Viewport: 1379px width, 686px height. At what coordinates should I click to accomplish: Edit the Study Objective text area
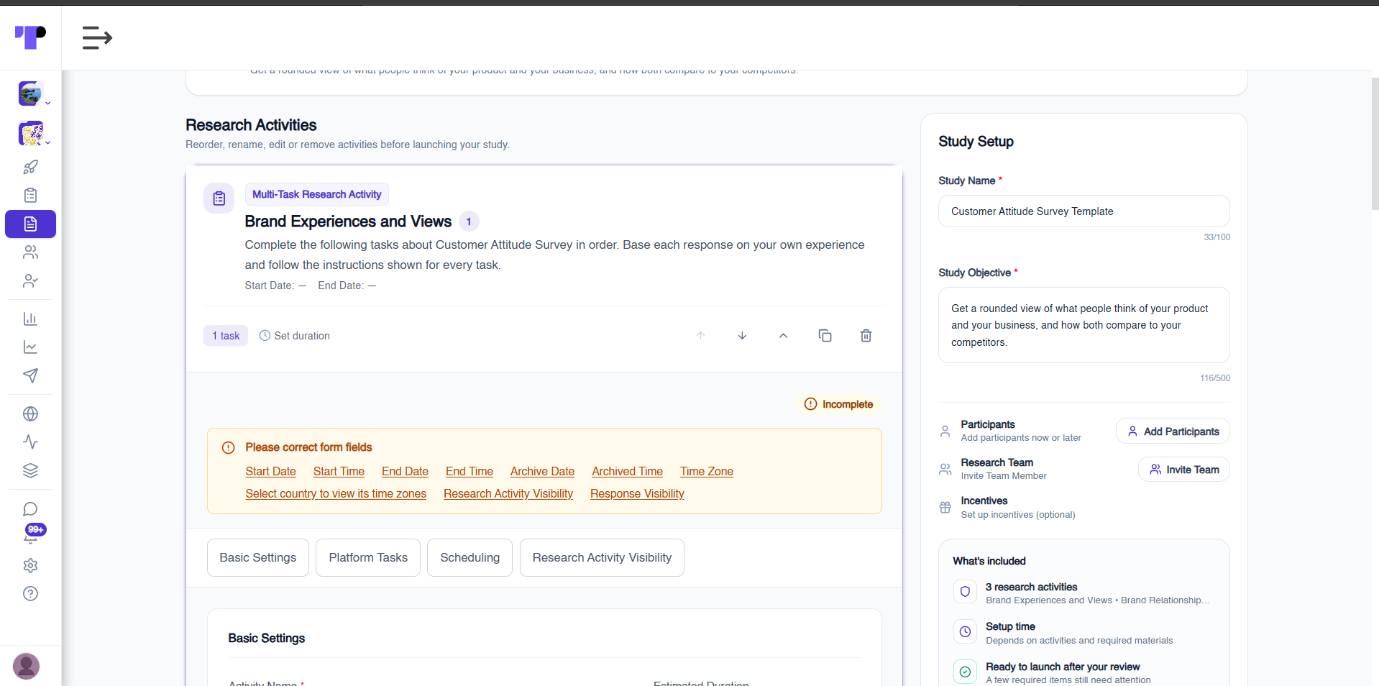[1084, 325]
